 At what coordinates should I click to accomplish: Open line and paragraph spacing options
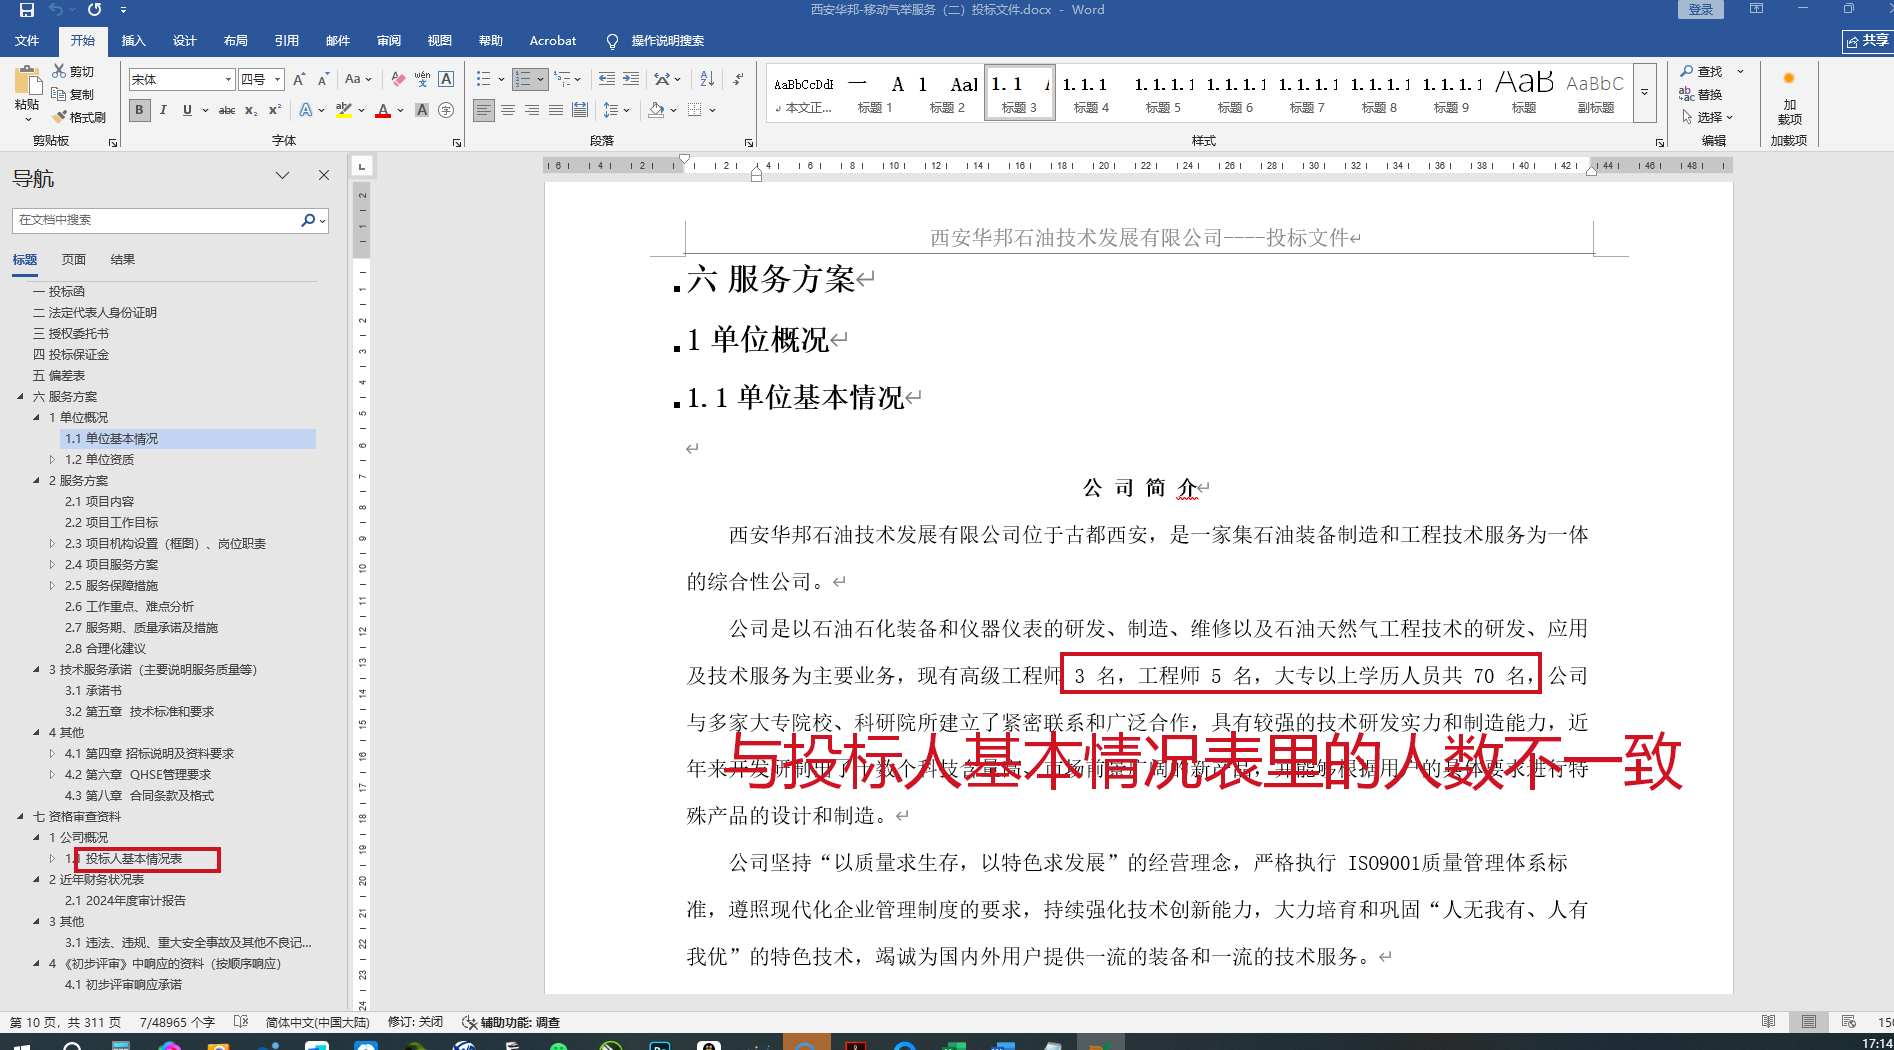(615, 110)
